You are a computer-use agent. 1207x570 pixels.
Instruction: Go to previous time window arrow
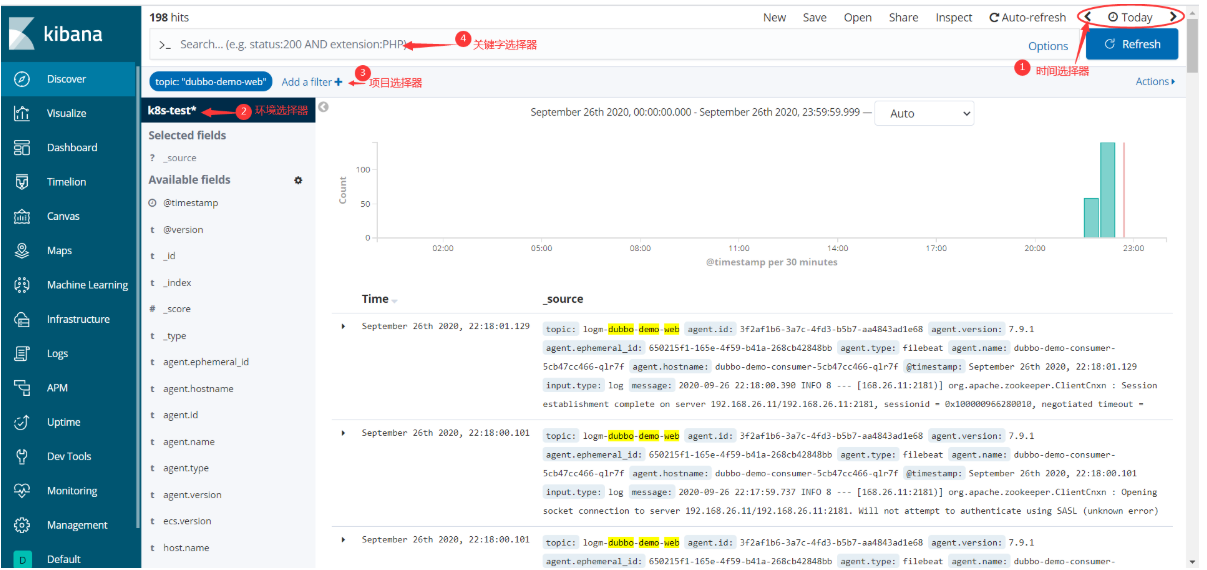tap(1088, 17)
